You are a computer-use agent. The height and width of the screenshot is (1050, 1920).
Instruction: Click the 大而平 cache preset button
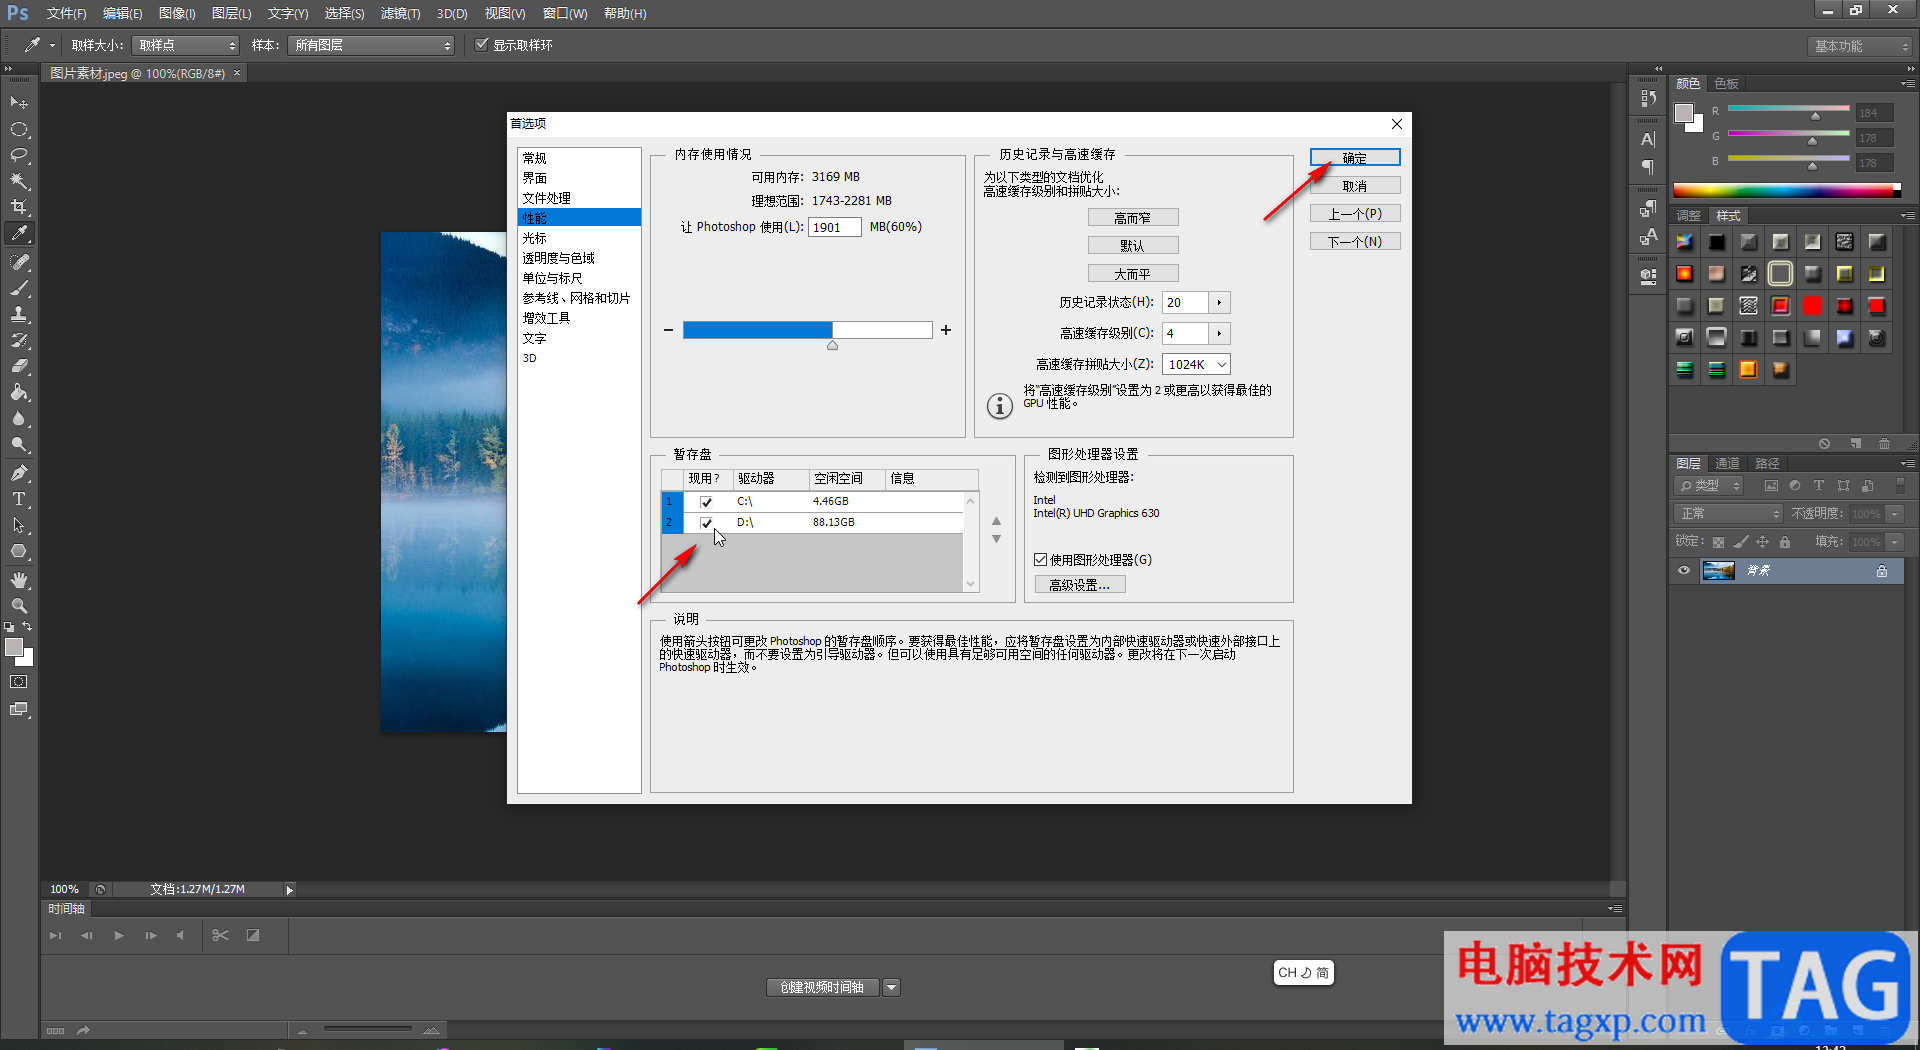tap(1133, 273)
